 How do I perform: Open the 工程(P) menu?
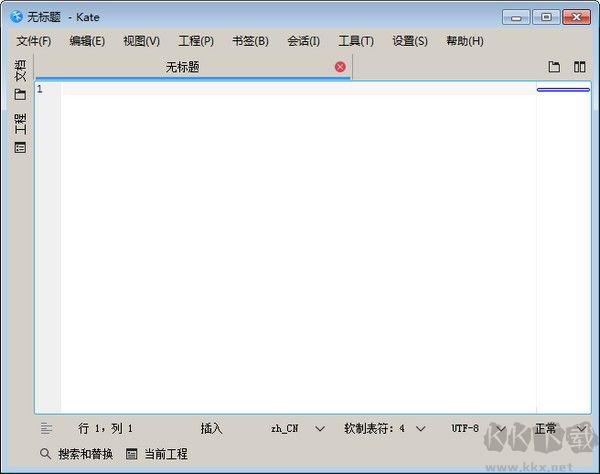[196, 41]
